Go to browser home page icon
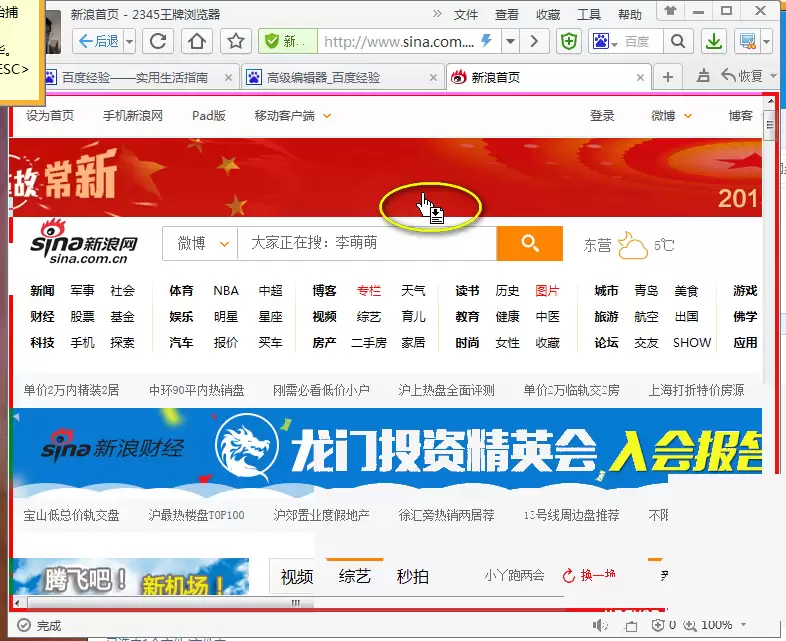Screen dimensions: 786x641 [196, 41]
